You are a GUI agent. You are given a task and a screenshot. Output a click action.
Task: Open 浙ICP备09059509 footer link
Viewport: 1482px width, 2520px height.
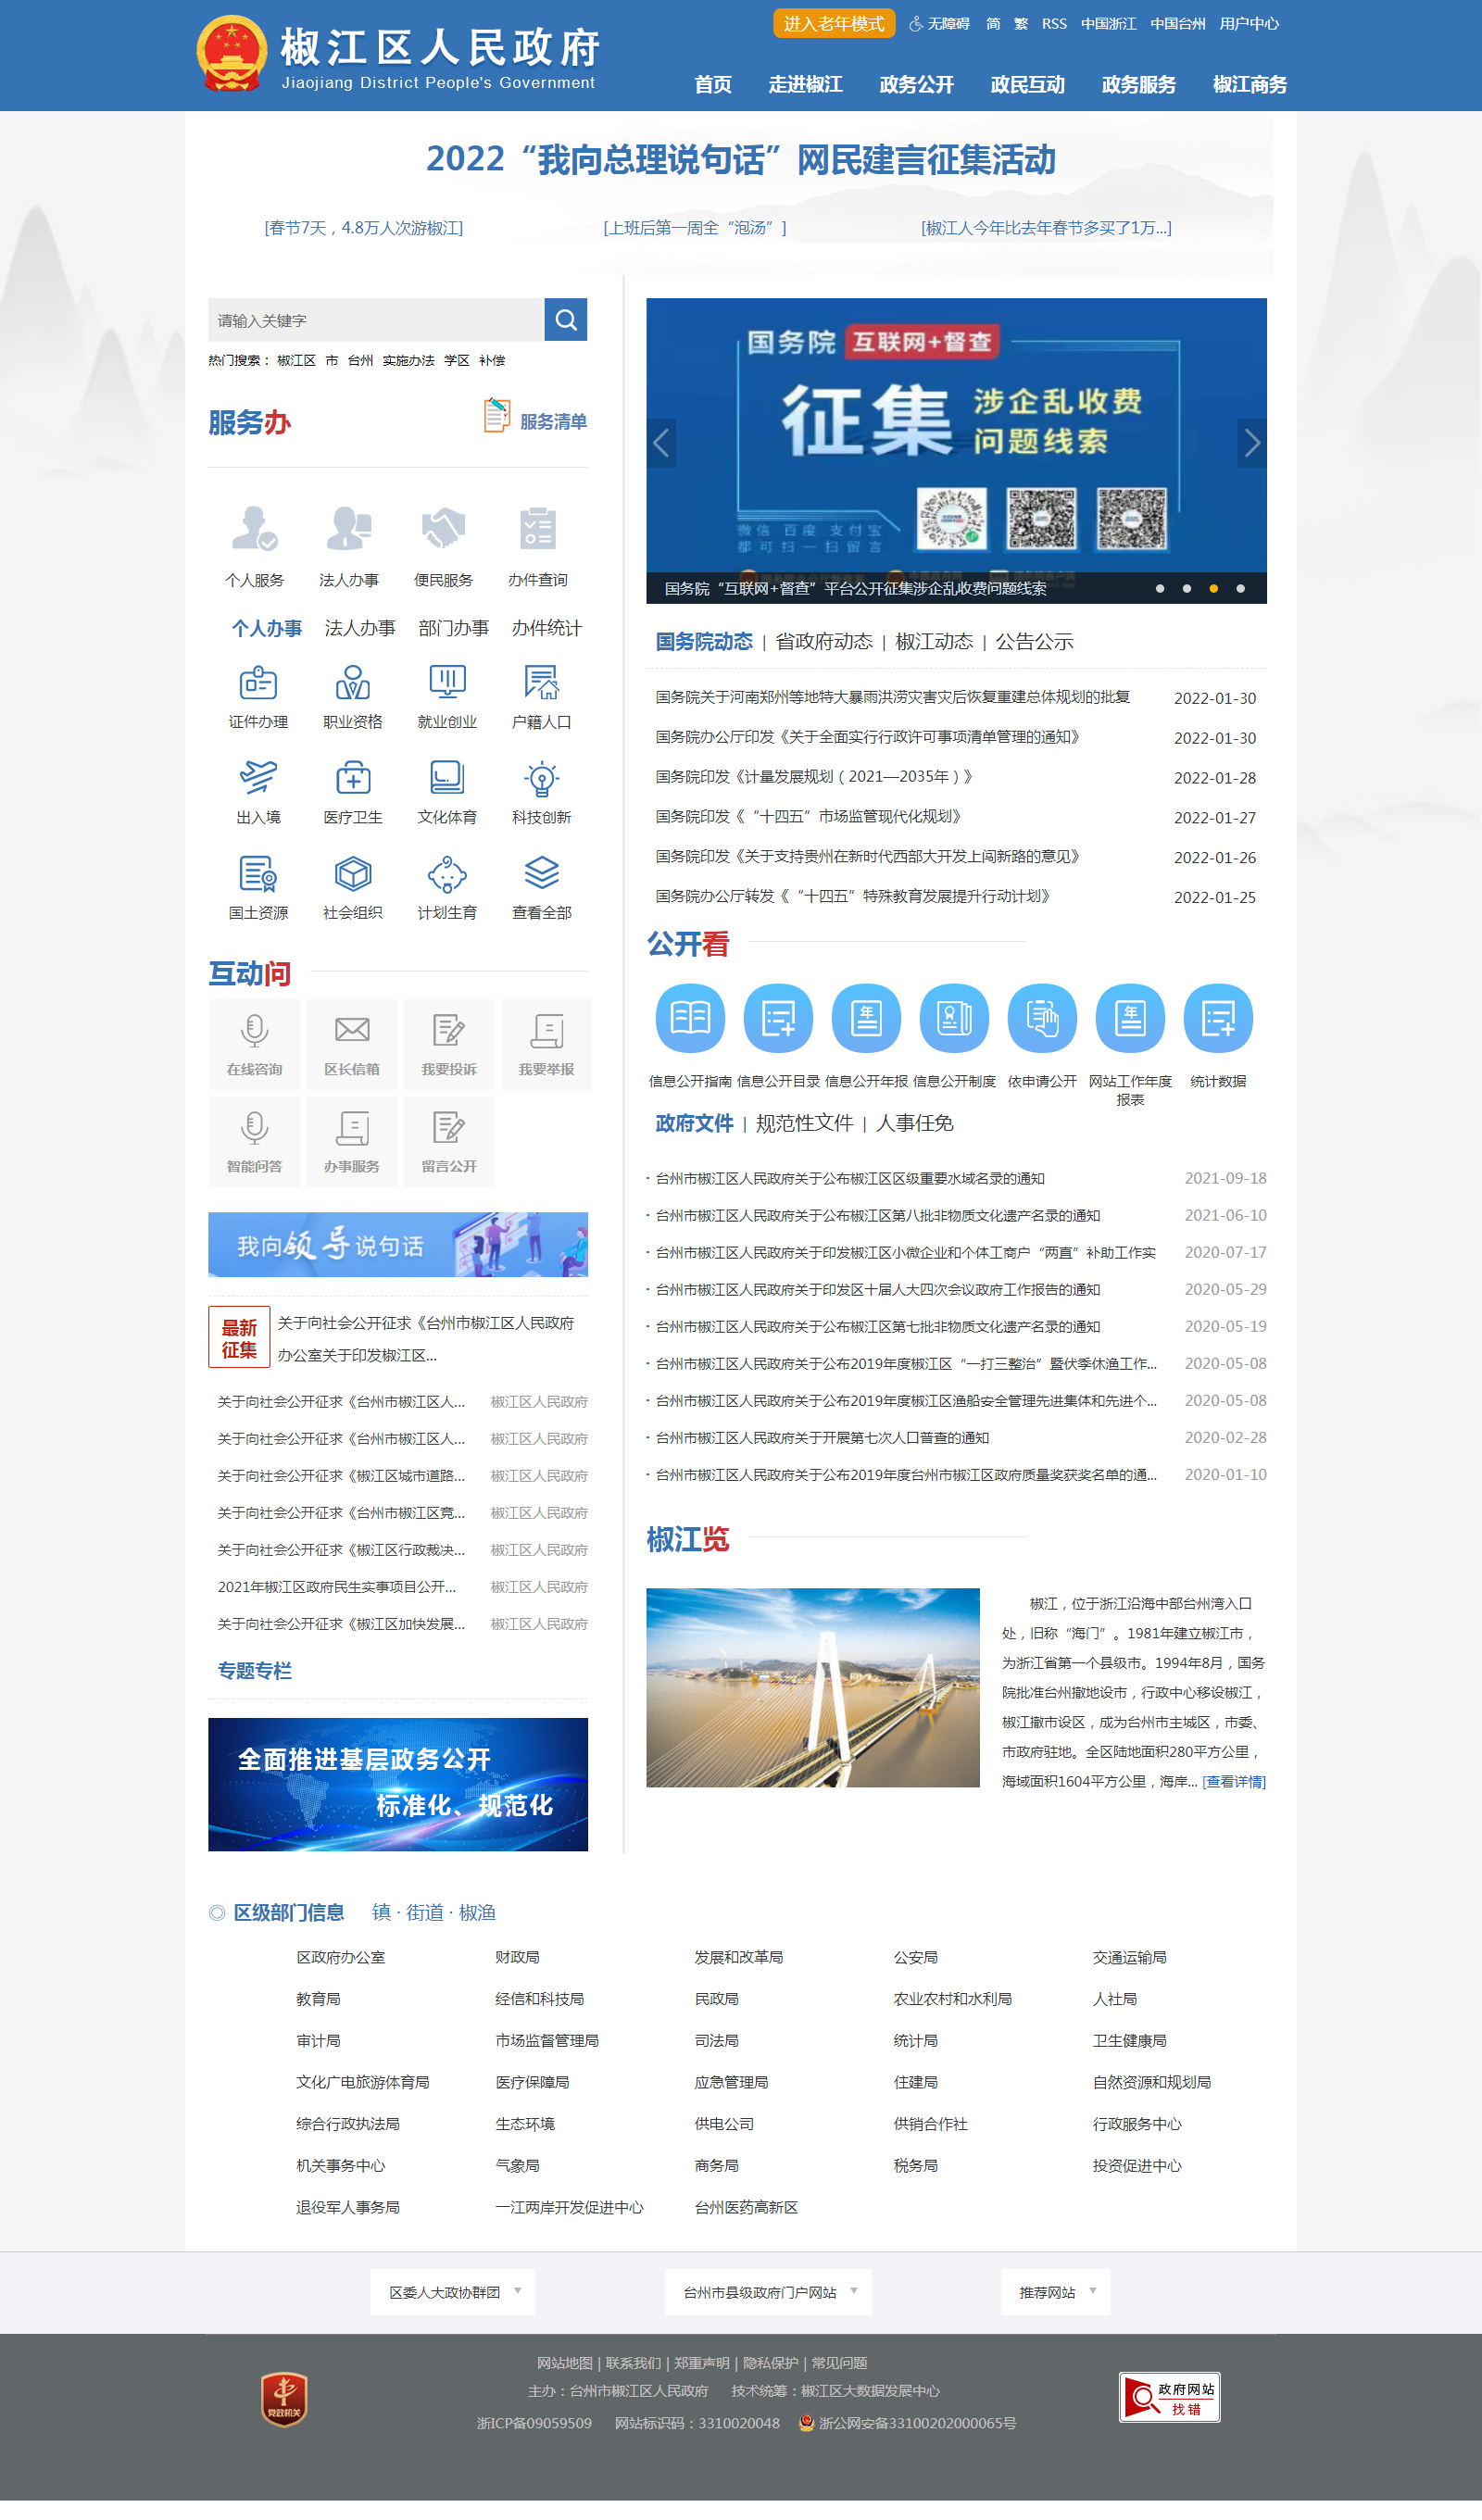(x=534, y=2424)
